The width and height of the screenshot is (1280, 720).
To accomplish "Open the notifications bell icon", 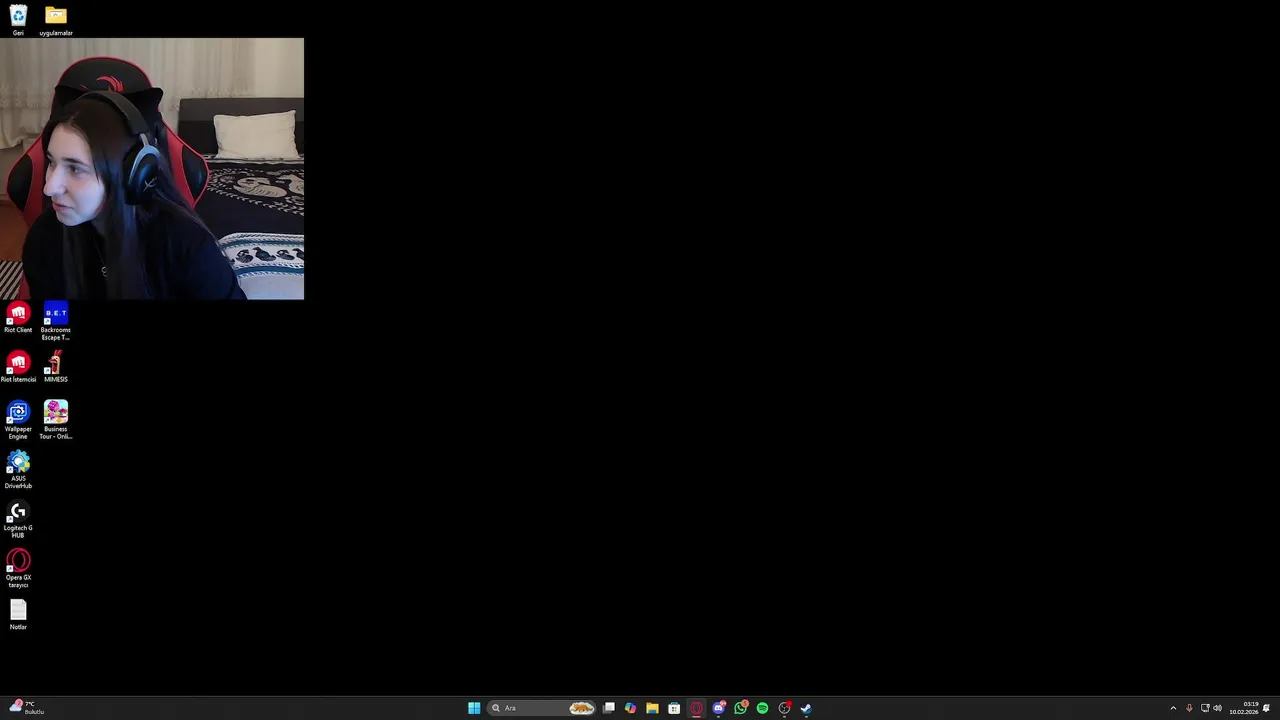I will click(x=1266, y=708).
